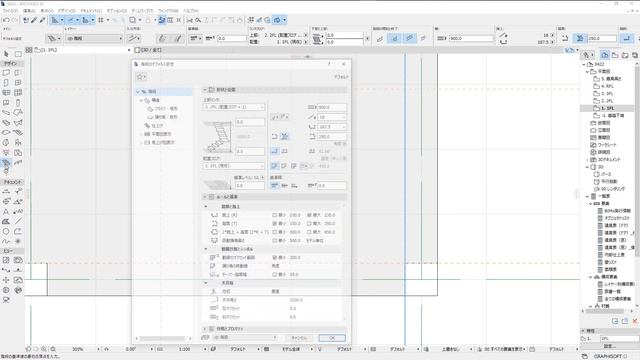Select 構造 in stair settings tree
Viewport: 640px width, 360px height.
156,100
